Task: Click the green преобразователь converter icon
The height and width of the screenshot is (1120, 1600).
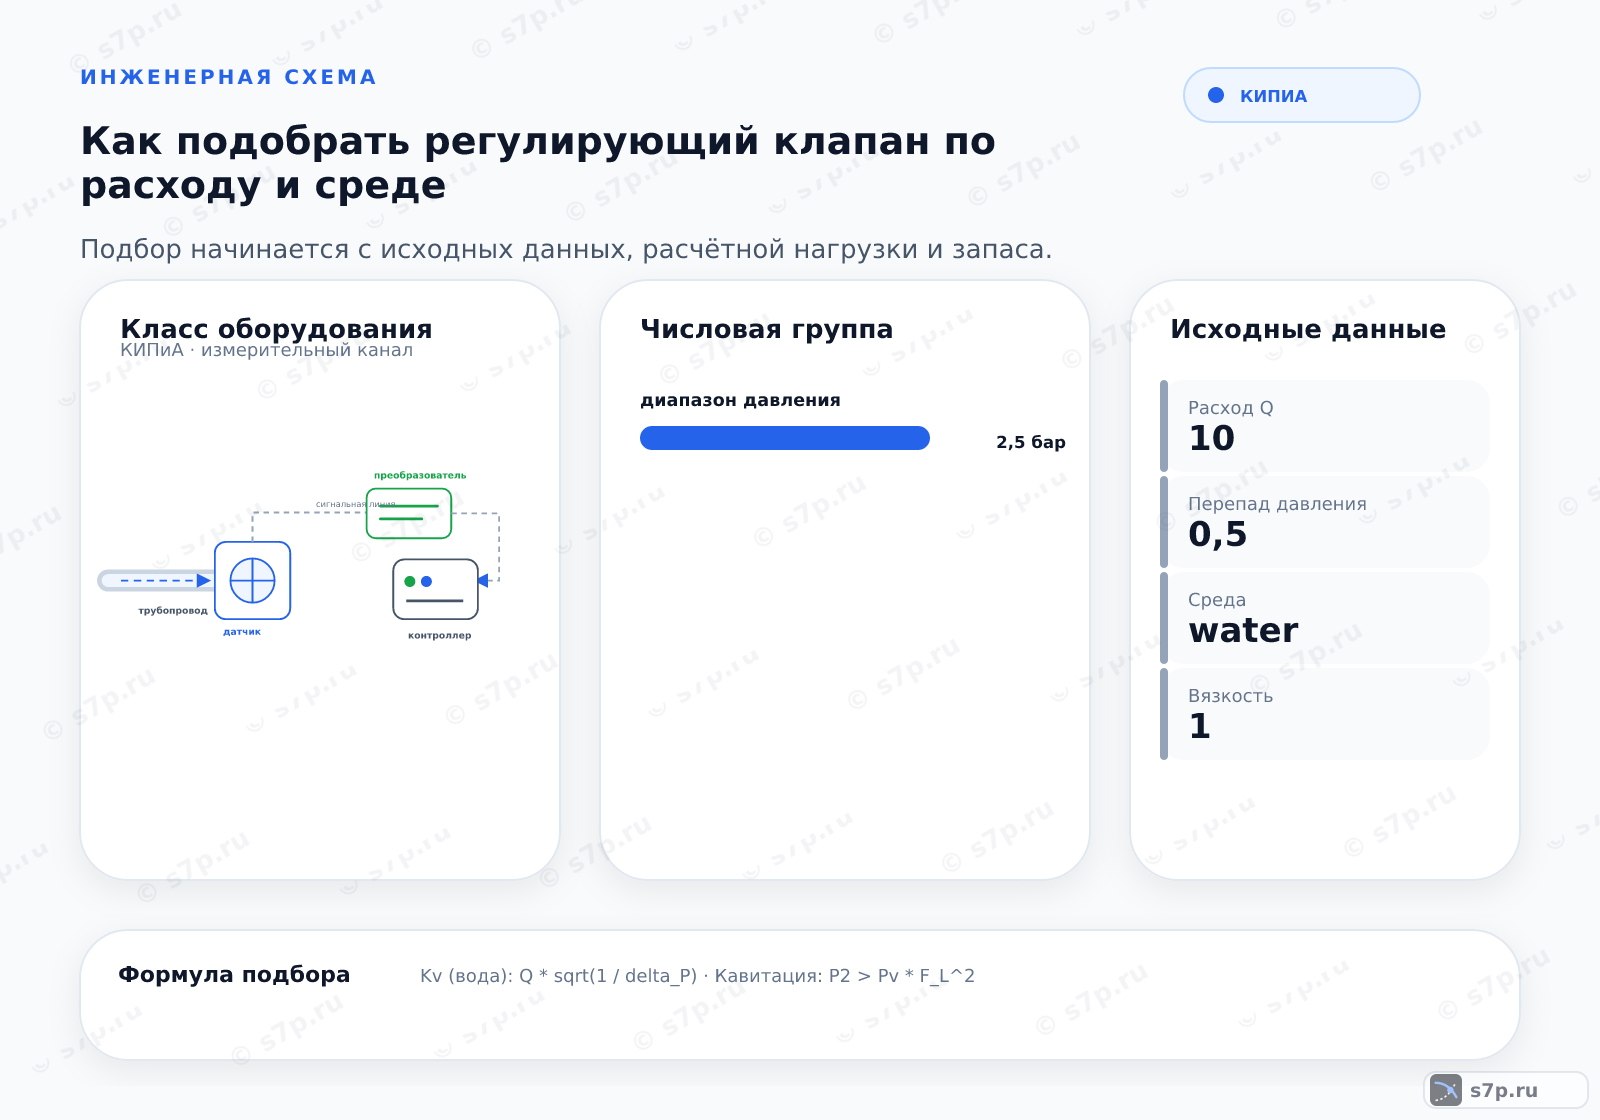Action: [409, 513]
